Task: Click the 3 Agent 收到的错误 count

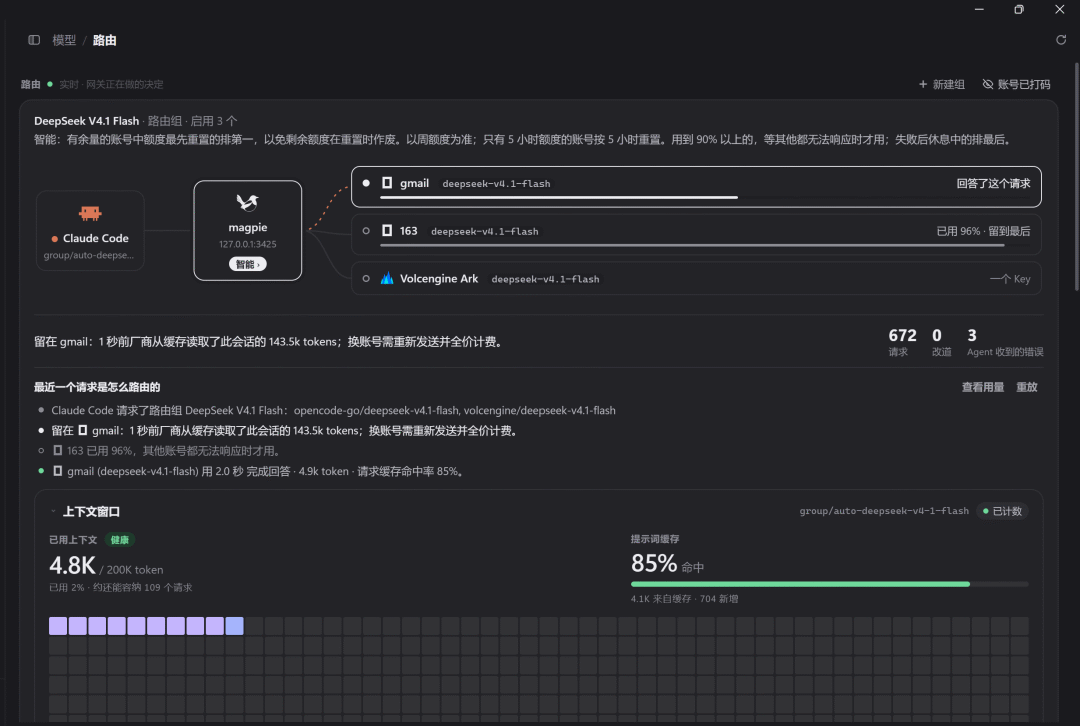Action: (1005, 342)
